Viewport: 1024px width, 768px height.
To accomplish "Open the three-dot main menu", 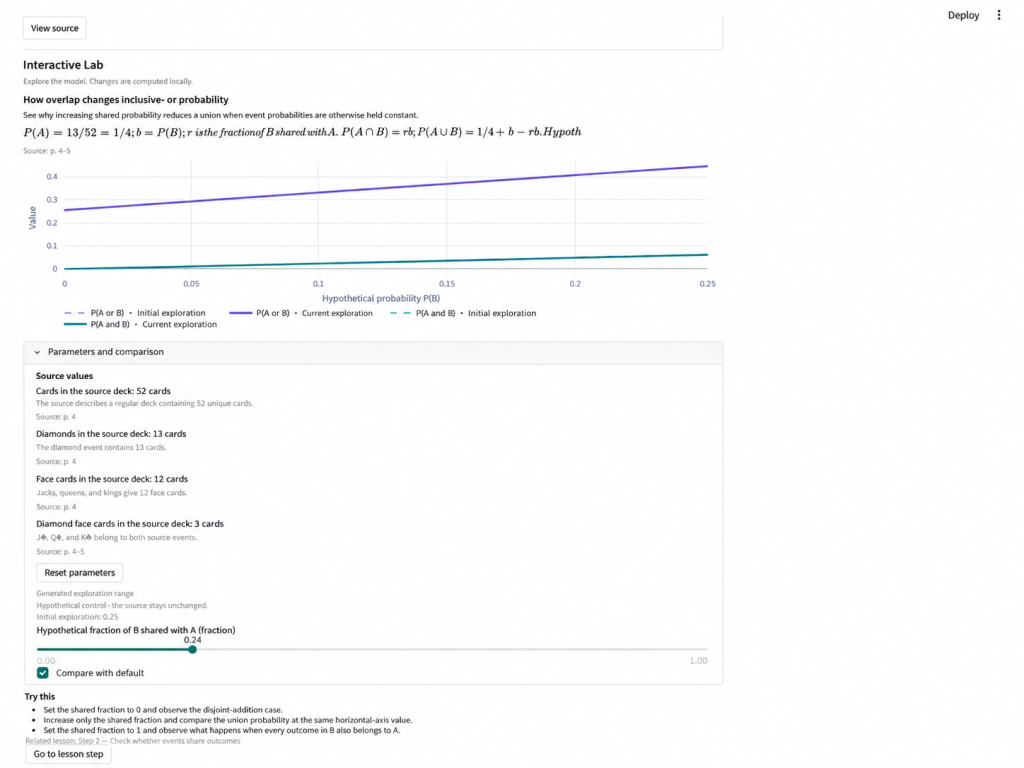I will click(x=999, y=15).
